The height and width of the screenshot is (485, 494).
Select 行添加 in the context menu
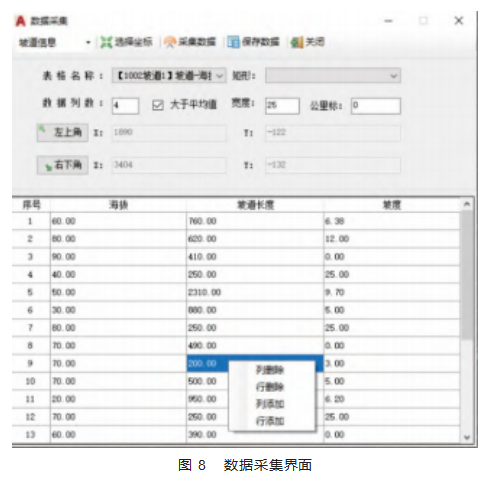pyautogui.click(x=270, y=421)
